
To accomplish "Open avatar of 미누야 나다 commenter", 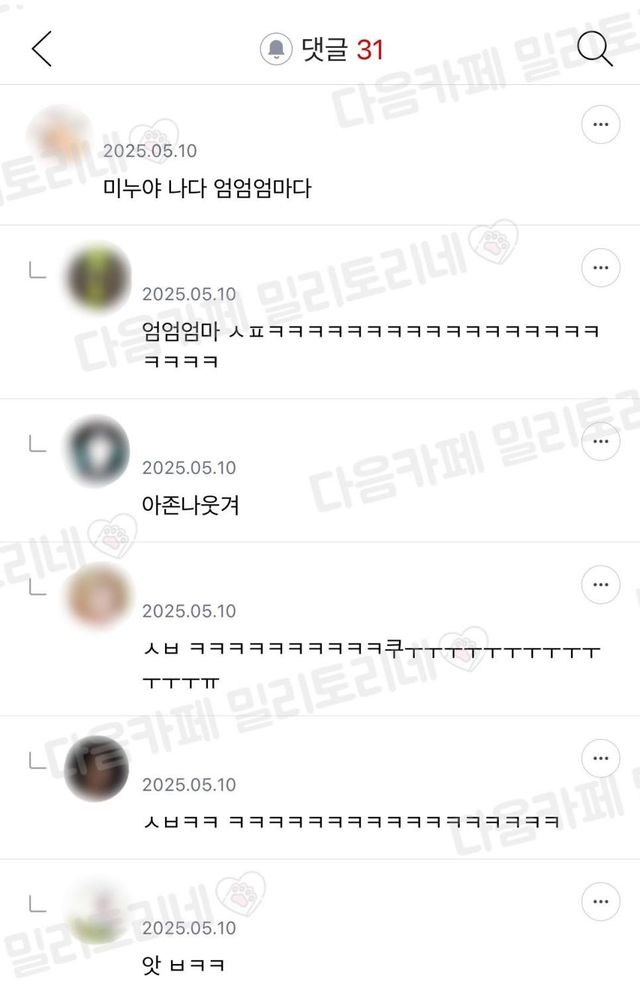I will coord(59,136).
